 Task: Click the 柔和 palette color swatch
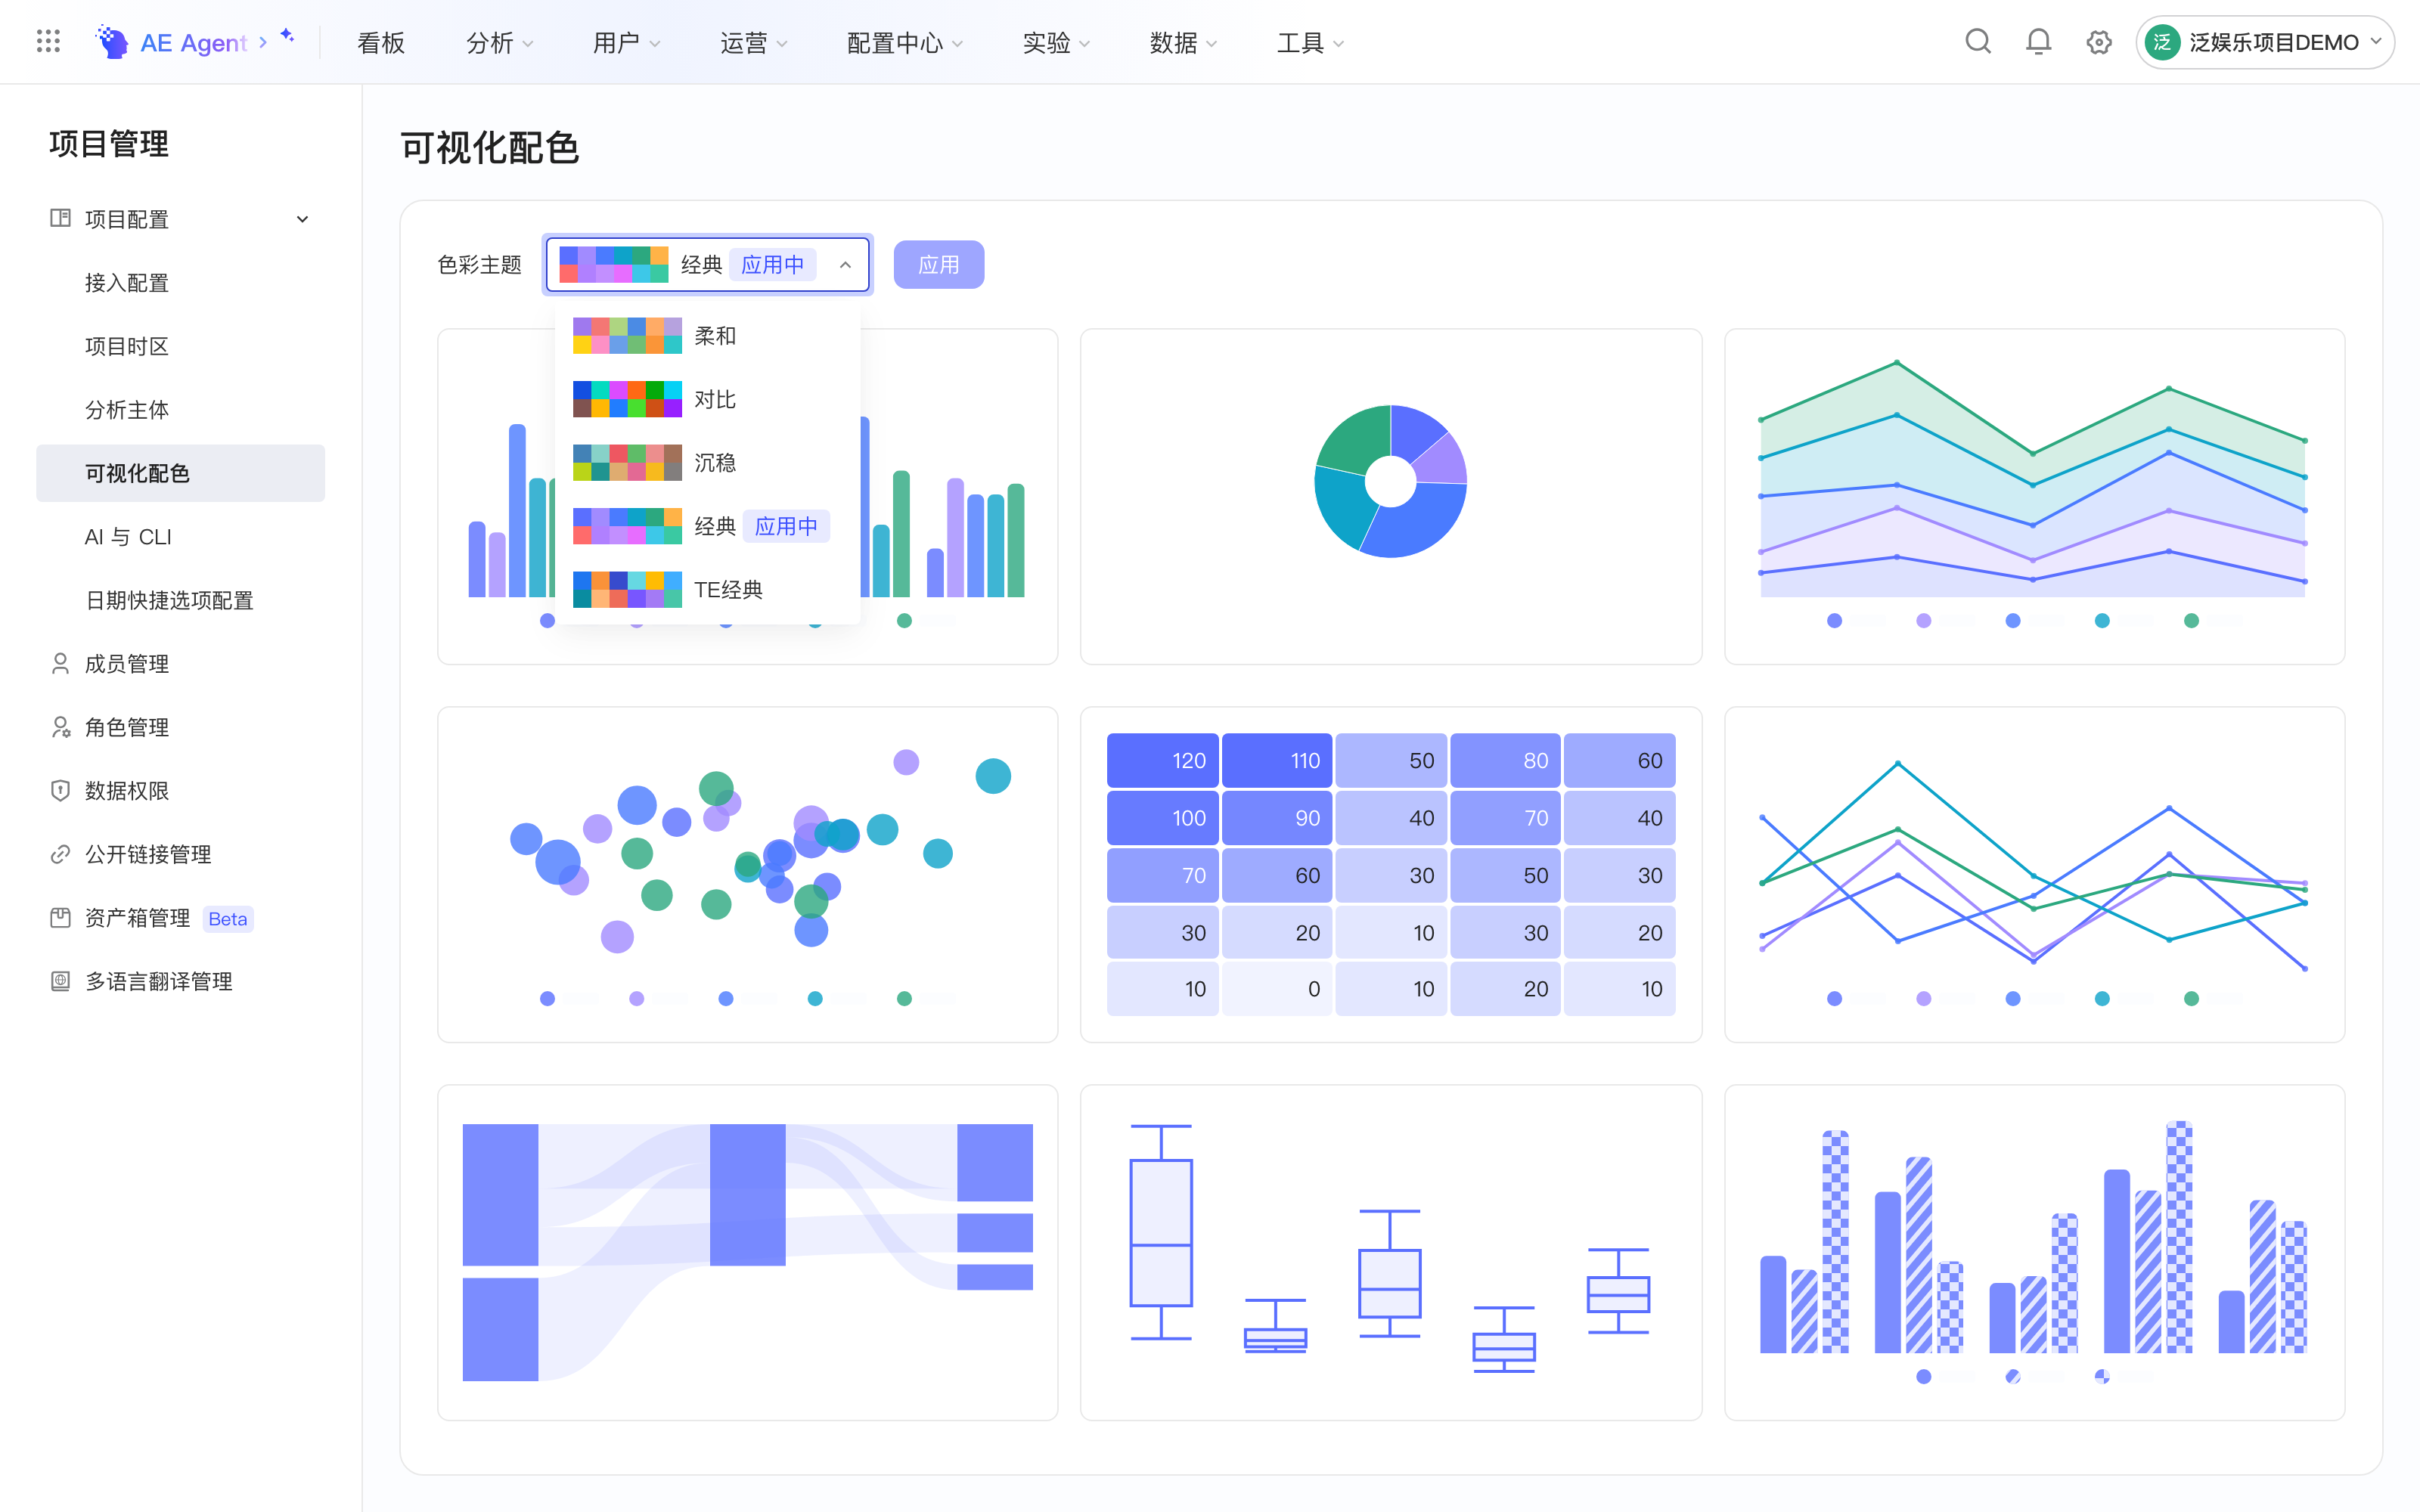point(627,336)
